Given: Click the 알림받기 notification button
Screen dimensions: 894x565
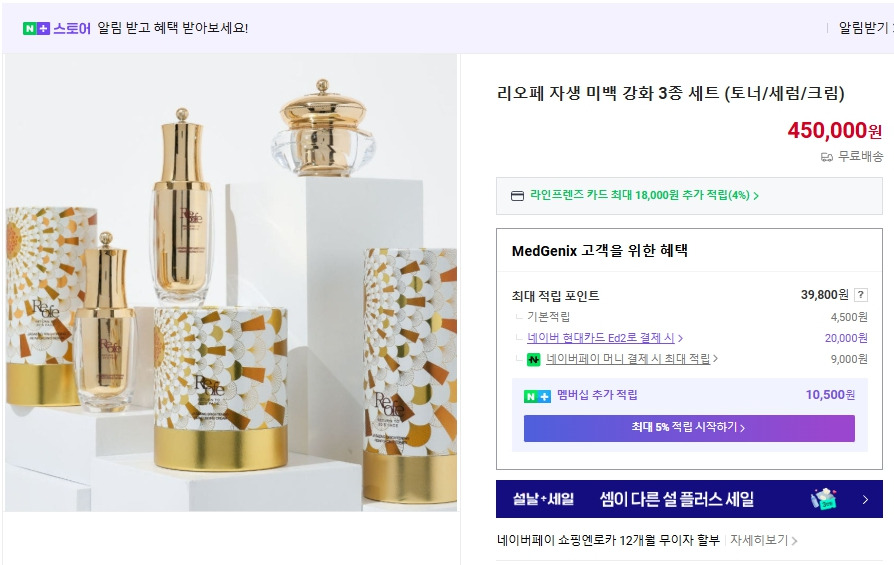Looking at the screenshot, I should pos(863,28).
